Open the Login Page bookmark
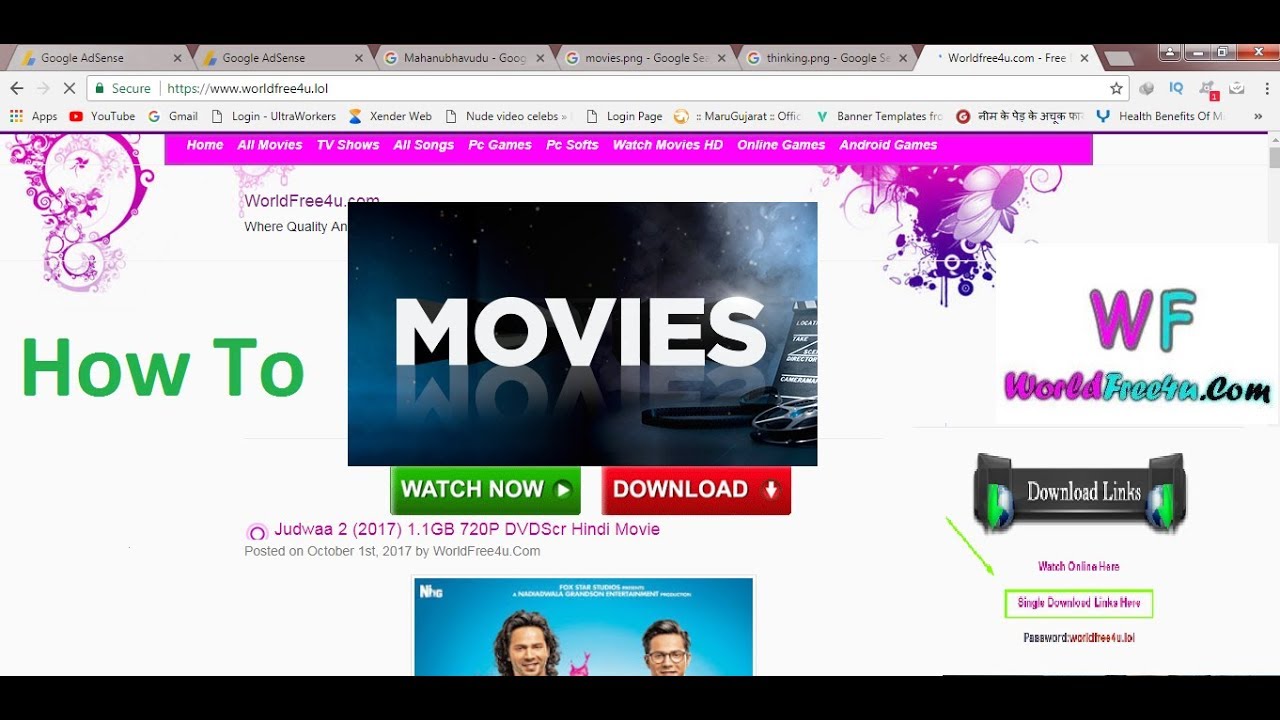Viewport: 1280px width, 720px height. [624, 116]
